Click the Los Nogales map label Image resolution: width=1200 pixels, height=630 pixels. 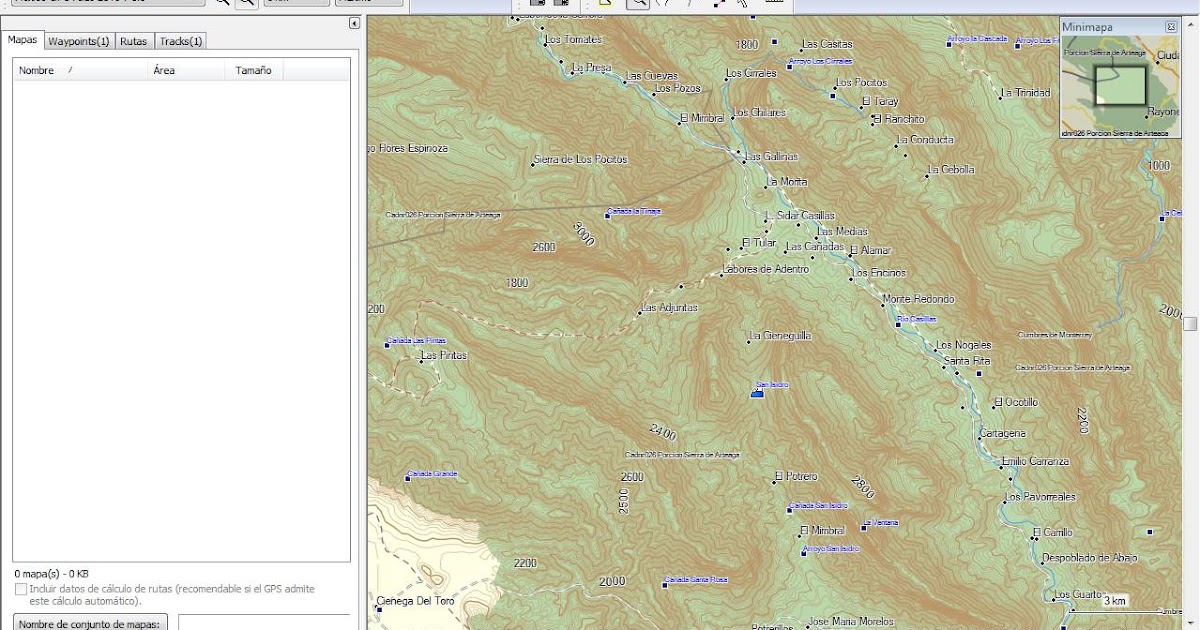964,345
